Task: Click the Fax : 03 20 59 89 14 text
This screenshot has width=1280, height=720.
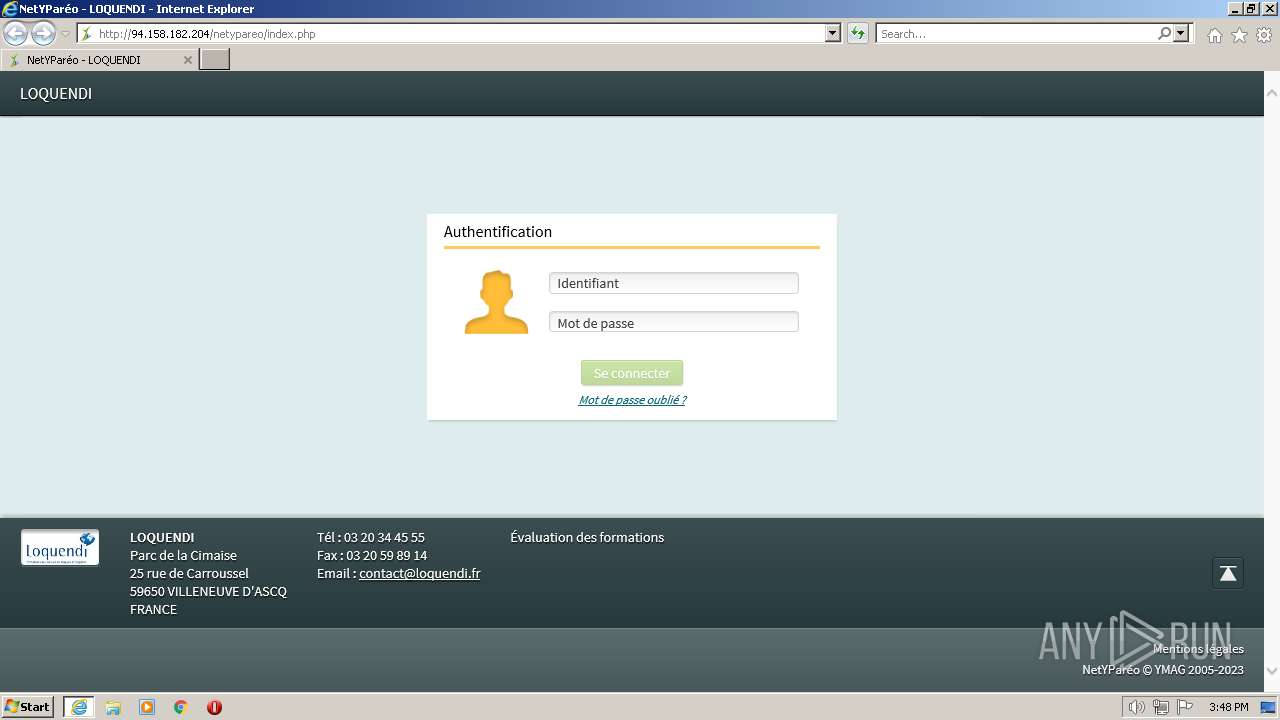Action: [x=372, y=556]
